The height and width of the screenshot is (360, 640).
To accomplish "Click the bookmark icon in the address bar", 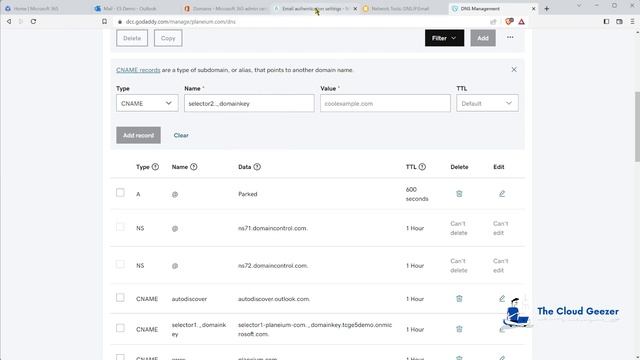I will point(104,22).
